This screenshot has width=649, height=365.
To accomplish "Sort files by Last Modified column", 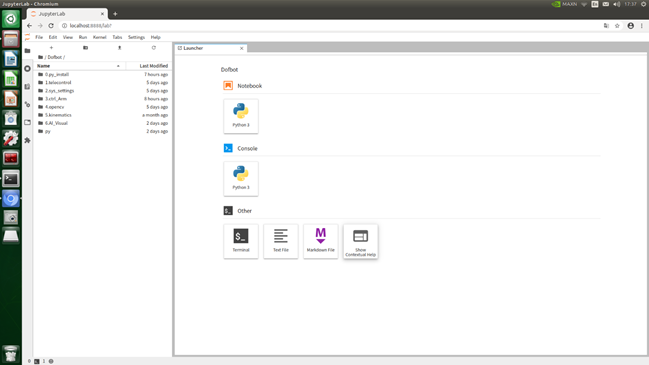I will [x=149, y=66].
